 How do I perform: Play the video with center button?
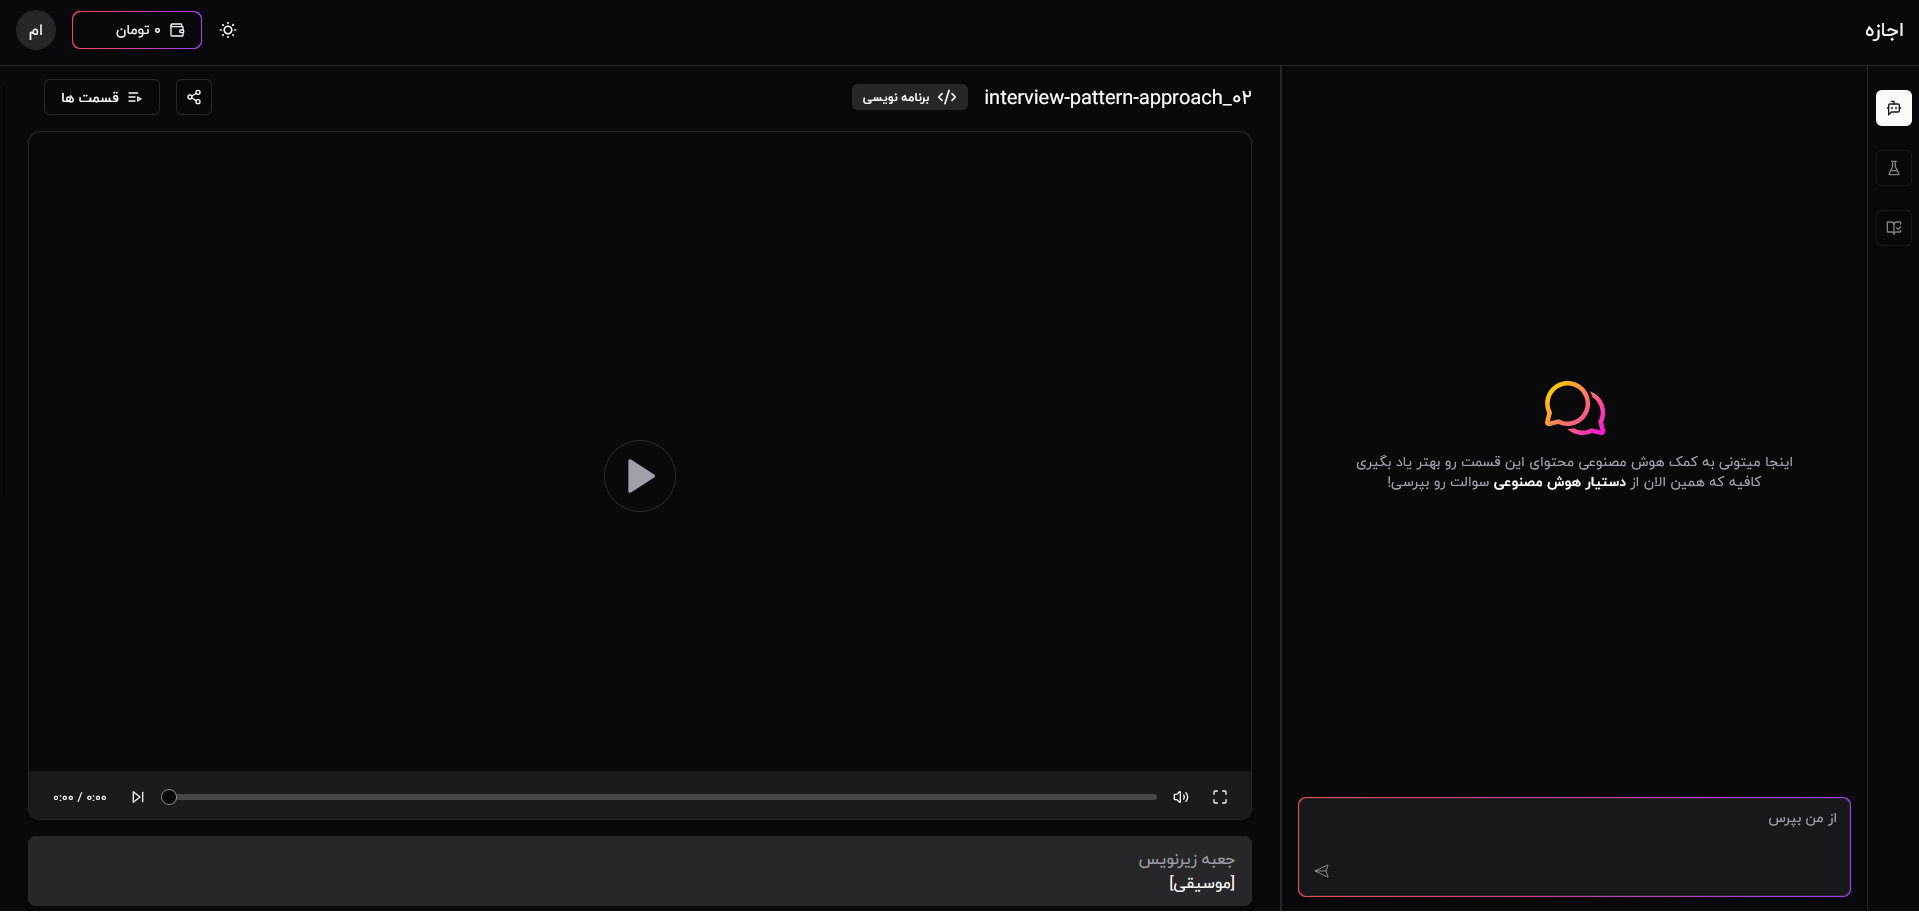(x=640, y=476)
